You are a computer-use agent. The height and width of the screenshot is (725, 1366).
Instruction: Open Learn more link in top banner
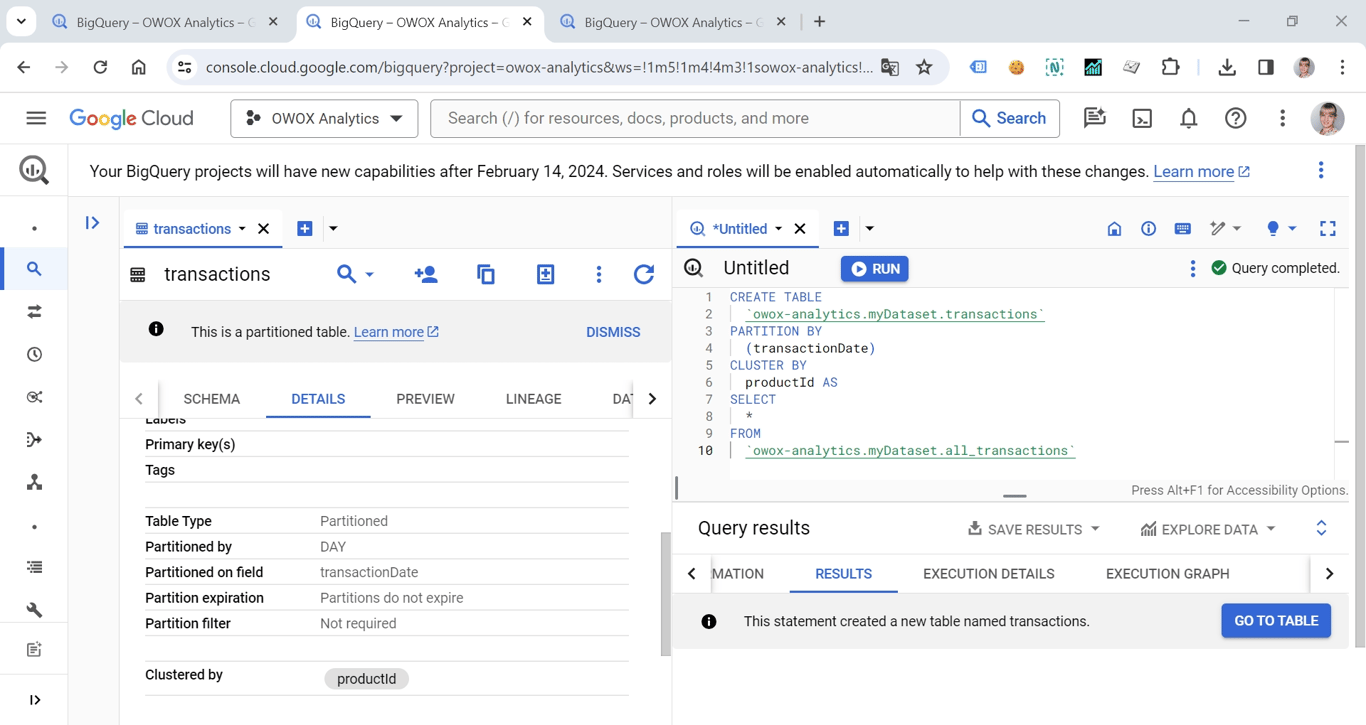1201,172
